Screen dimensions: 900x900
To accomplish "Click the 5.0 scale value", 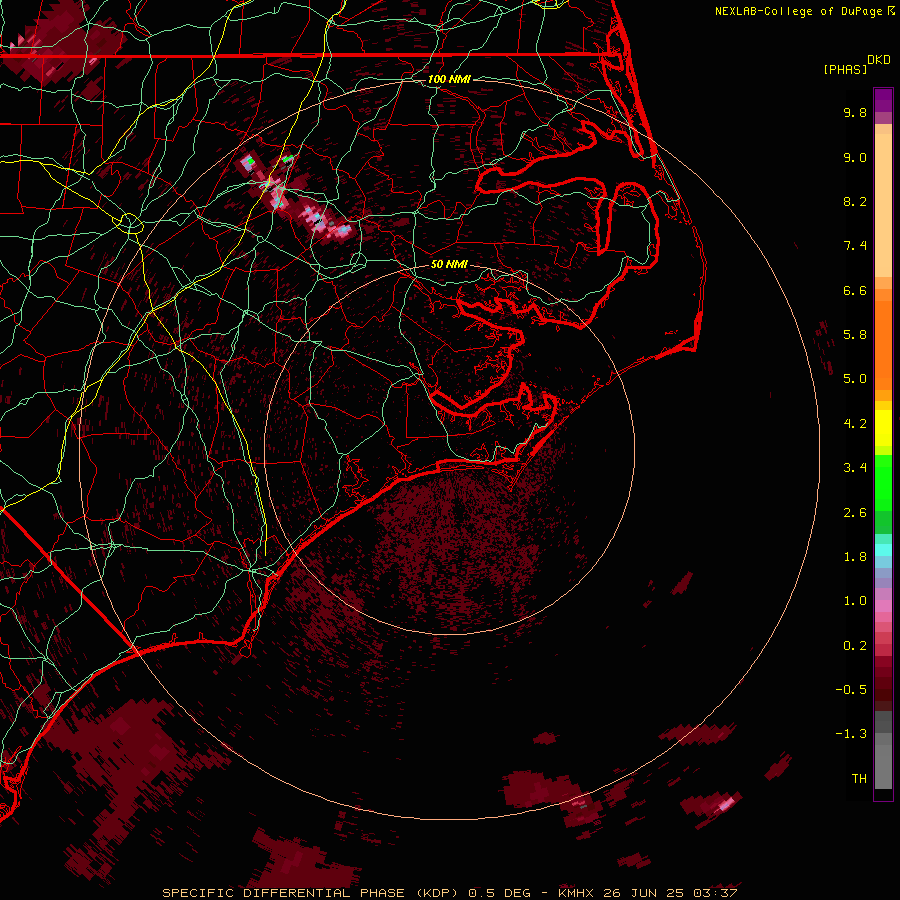I will click(x=855, y=379).
